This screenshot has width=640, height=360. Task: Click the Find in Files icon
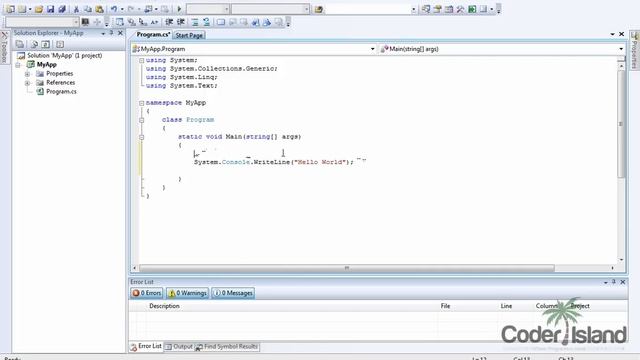(319, 9)
